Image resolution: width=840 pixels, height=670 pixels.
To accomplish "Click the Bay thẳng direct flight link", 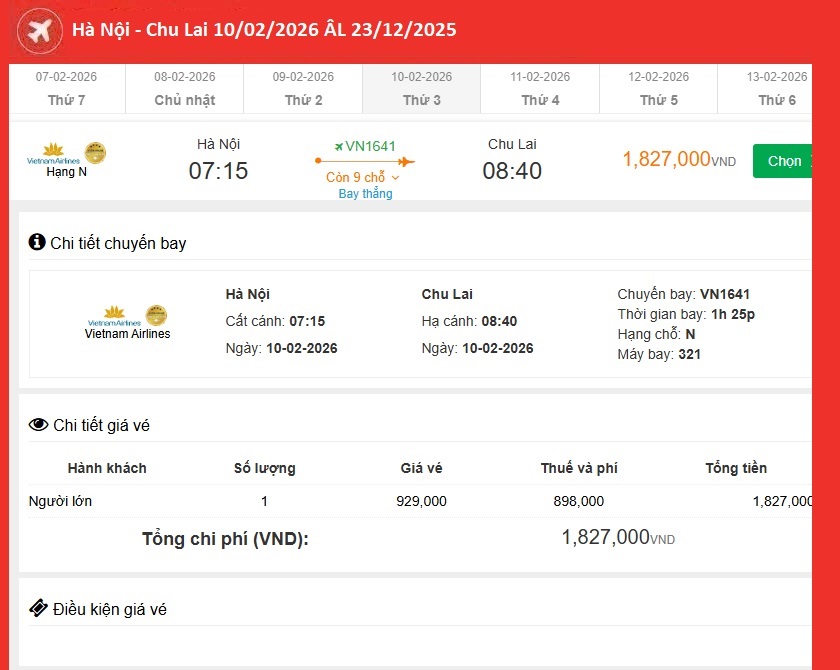I will 365,194.
